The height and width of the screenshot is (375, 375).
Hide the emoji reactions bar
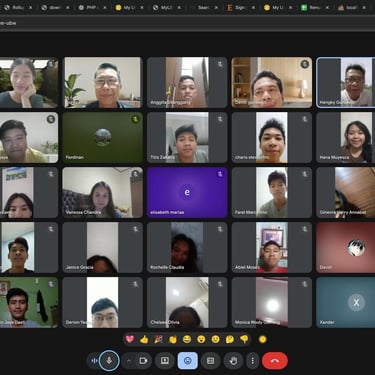coord(188,361)
